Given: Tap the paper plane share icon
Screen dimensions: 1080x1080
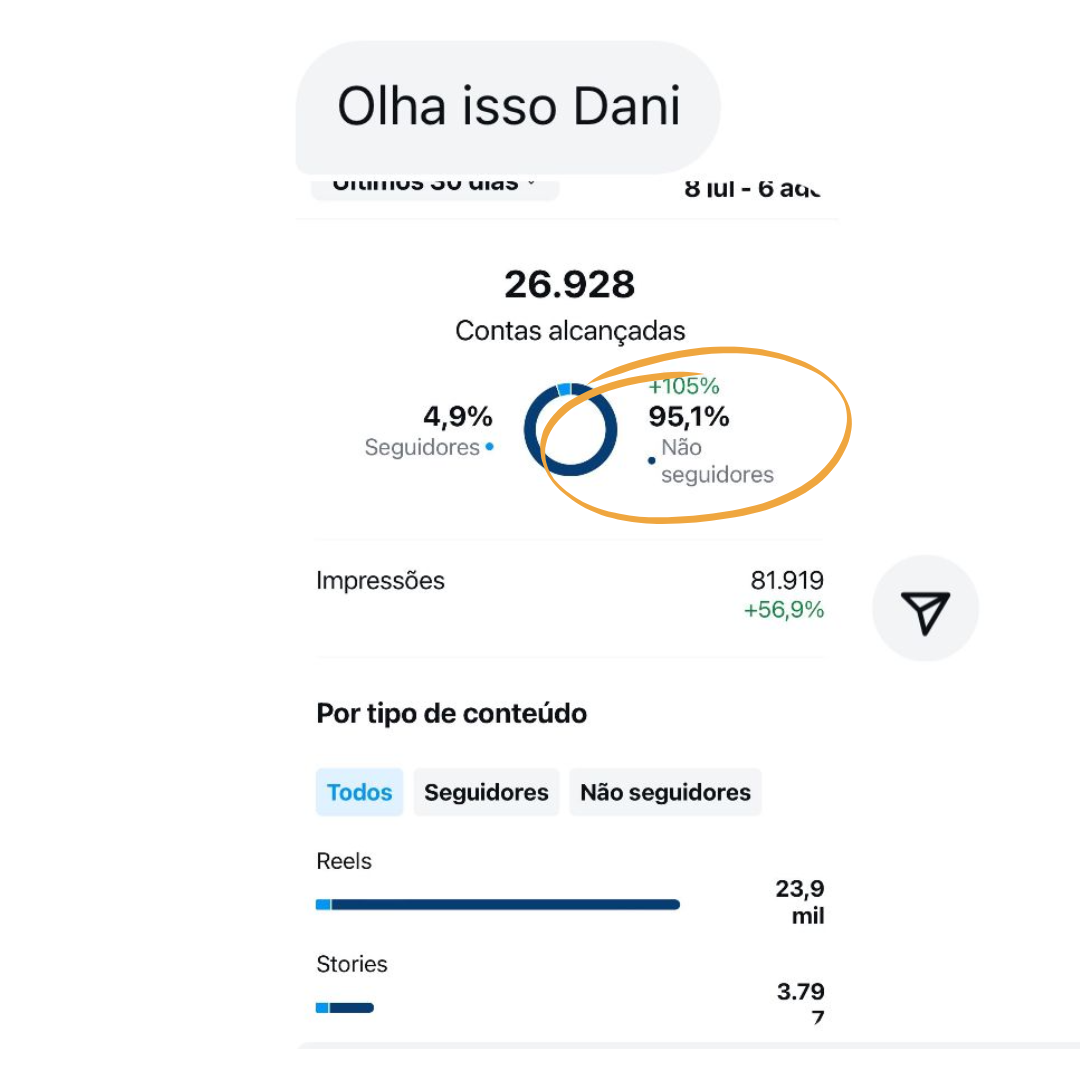Looking at the screenshot, I should (925, 609).
